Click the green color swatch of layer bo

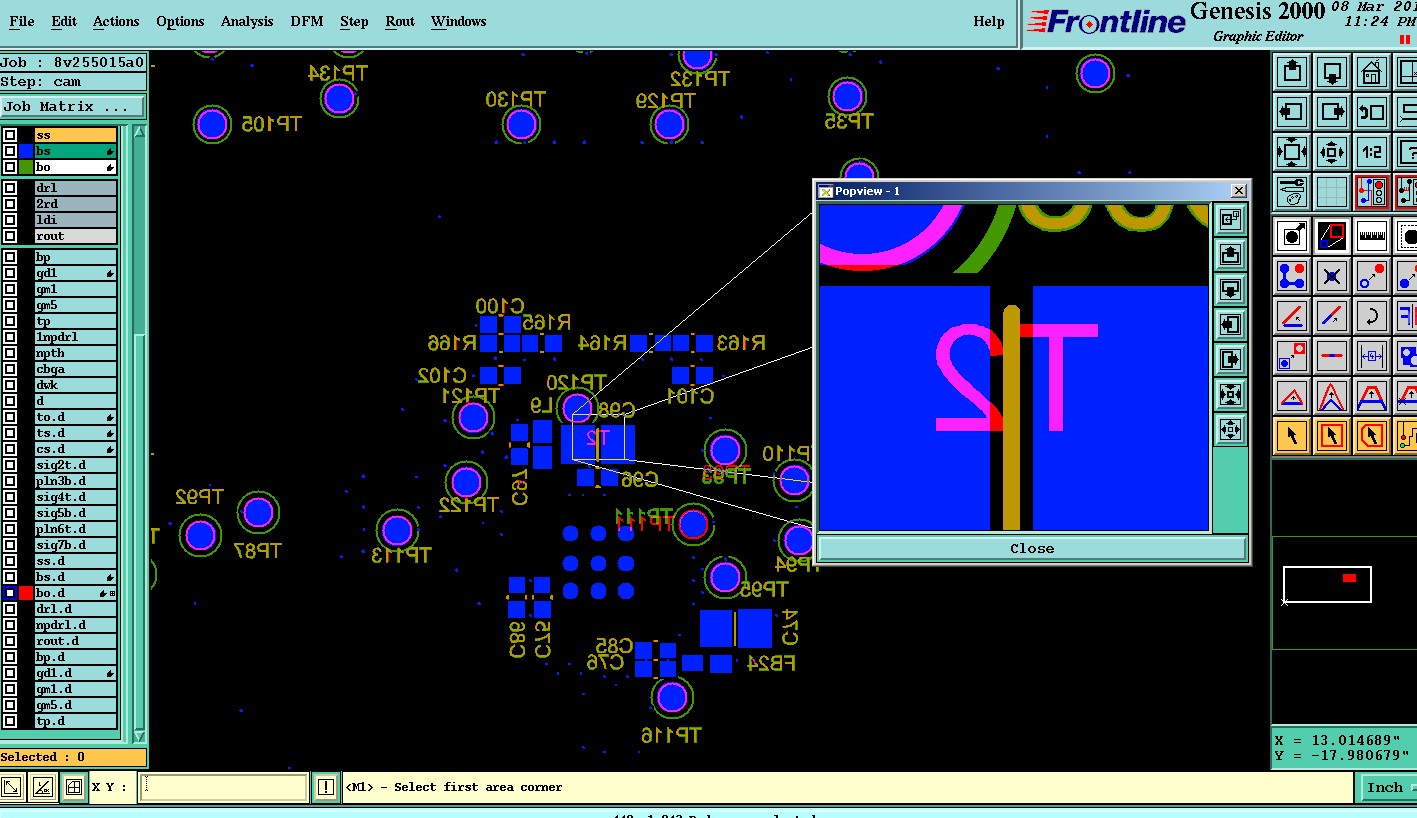point(26,167)
